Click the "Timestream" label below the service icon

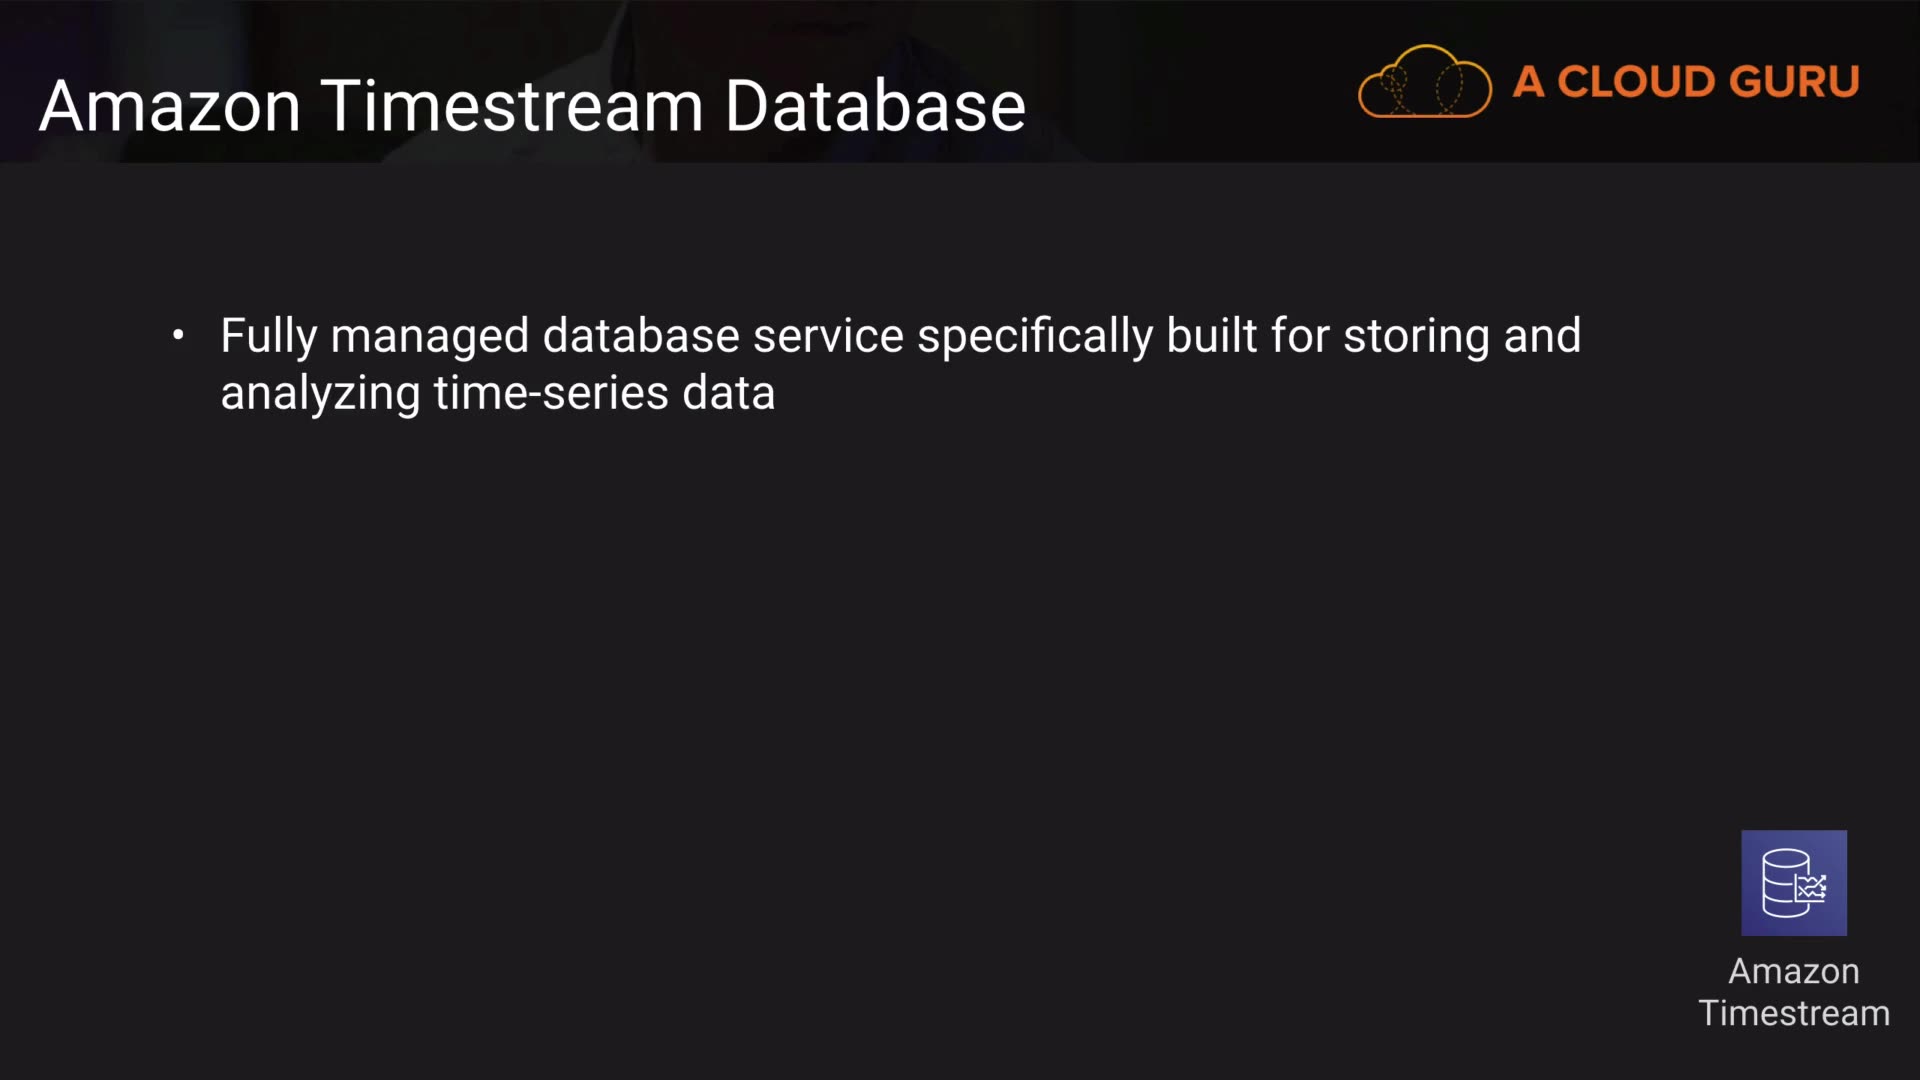click(x=1794, y=1013)
